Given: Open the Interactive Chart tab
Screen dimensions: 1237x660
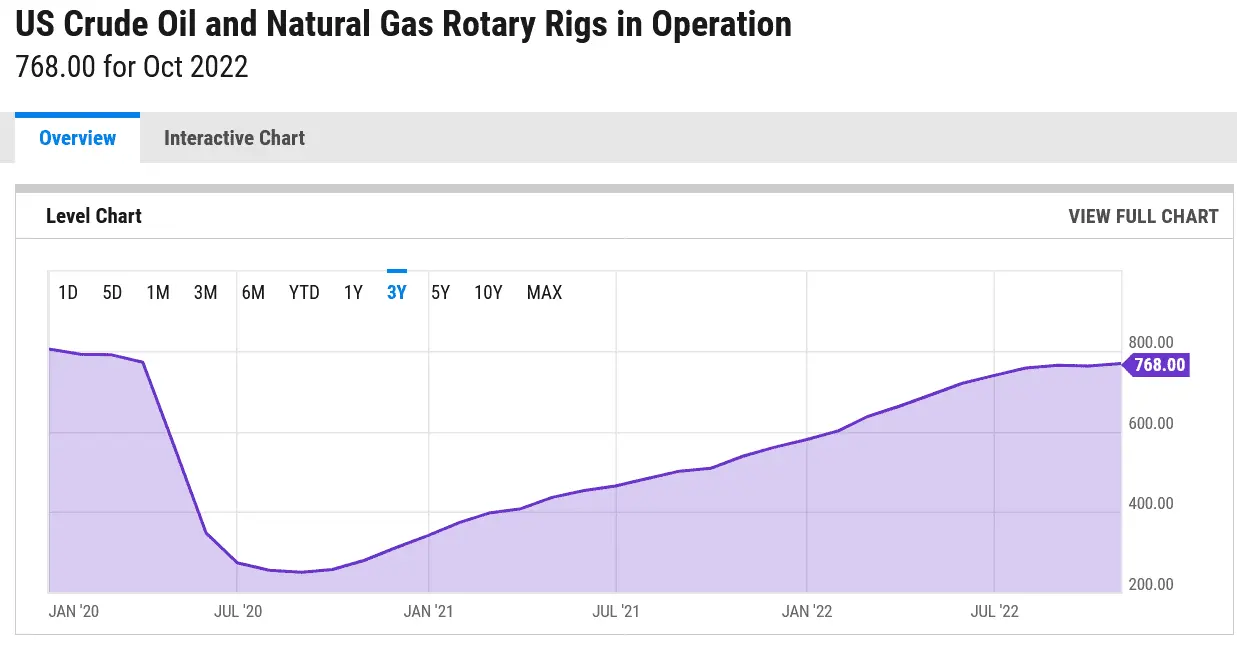Looking at the screenshot, I should [x=234, y=138].
